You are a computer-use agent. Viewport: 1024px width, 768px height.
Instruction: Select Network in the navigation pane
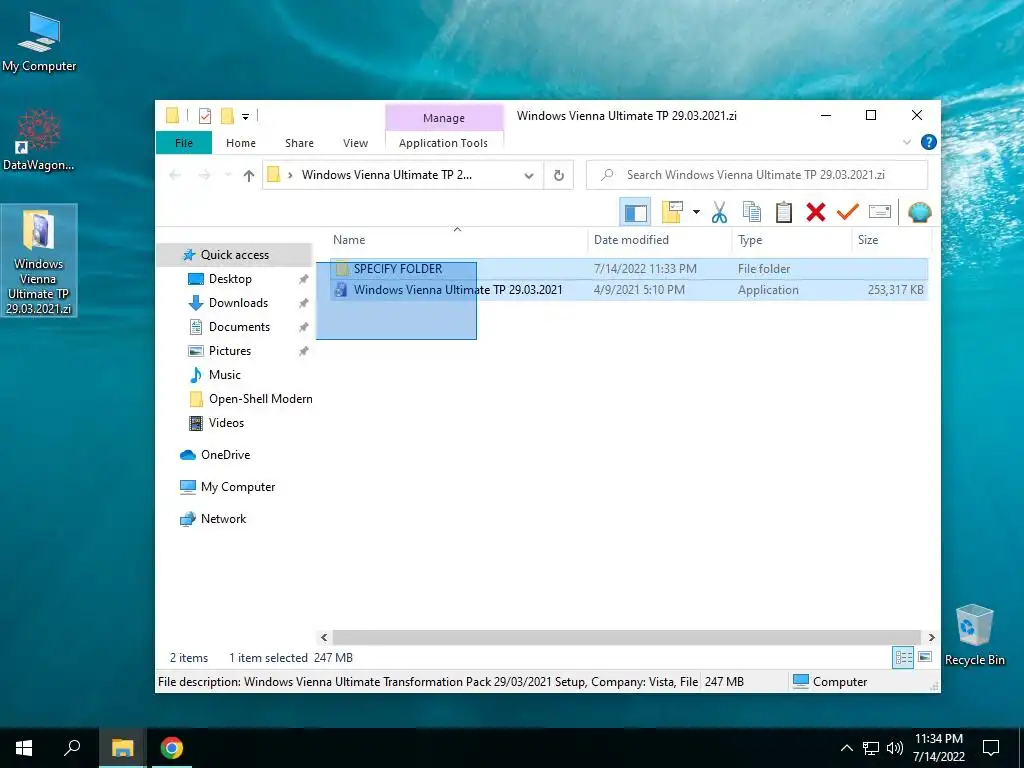[x=223, y=519]
